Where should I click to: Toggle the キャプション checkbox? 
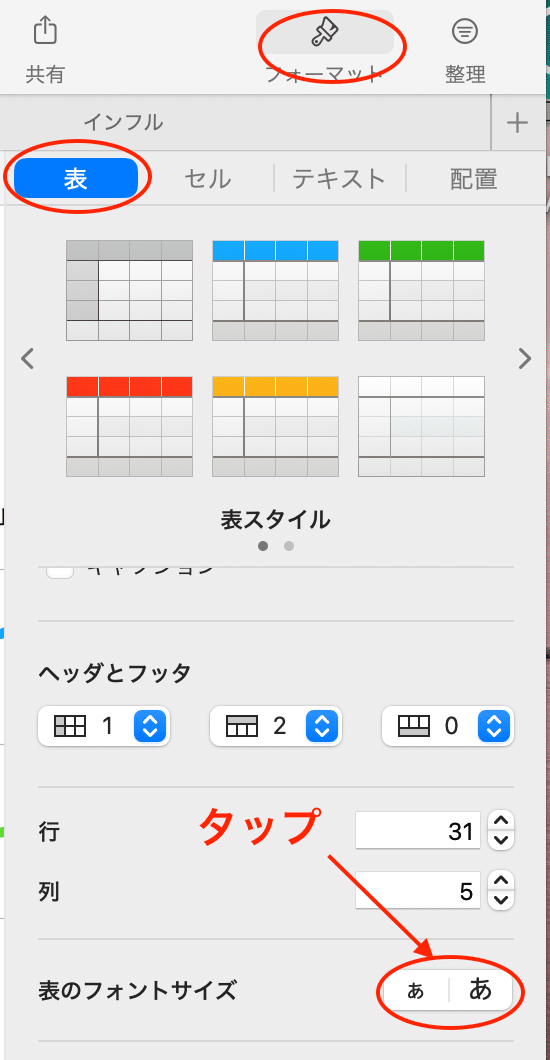[60, 572]
